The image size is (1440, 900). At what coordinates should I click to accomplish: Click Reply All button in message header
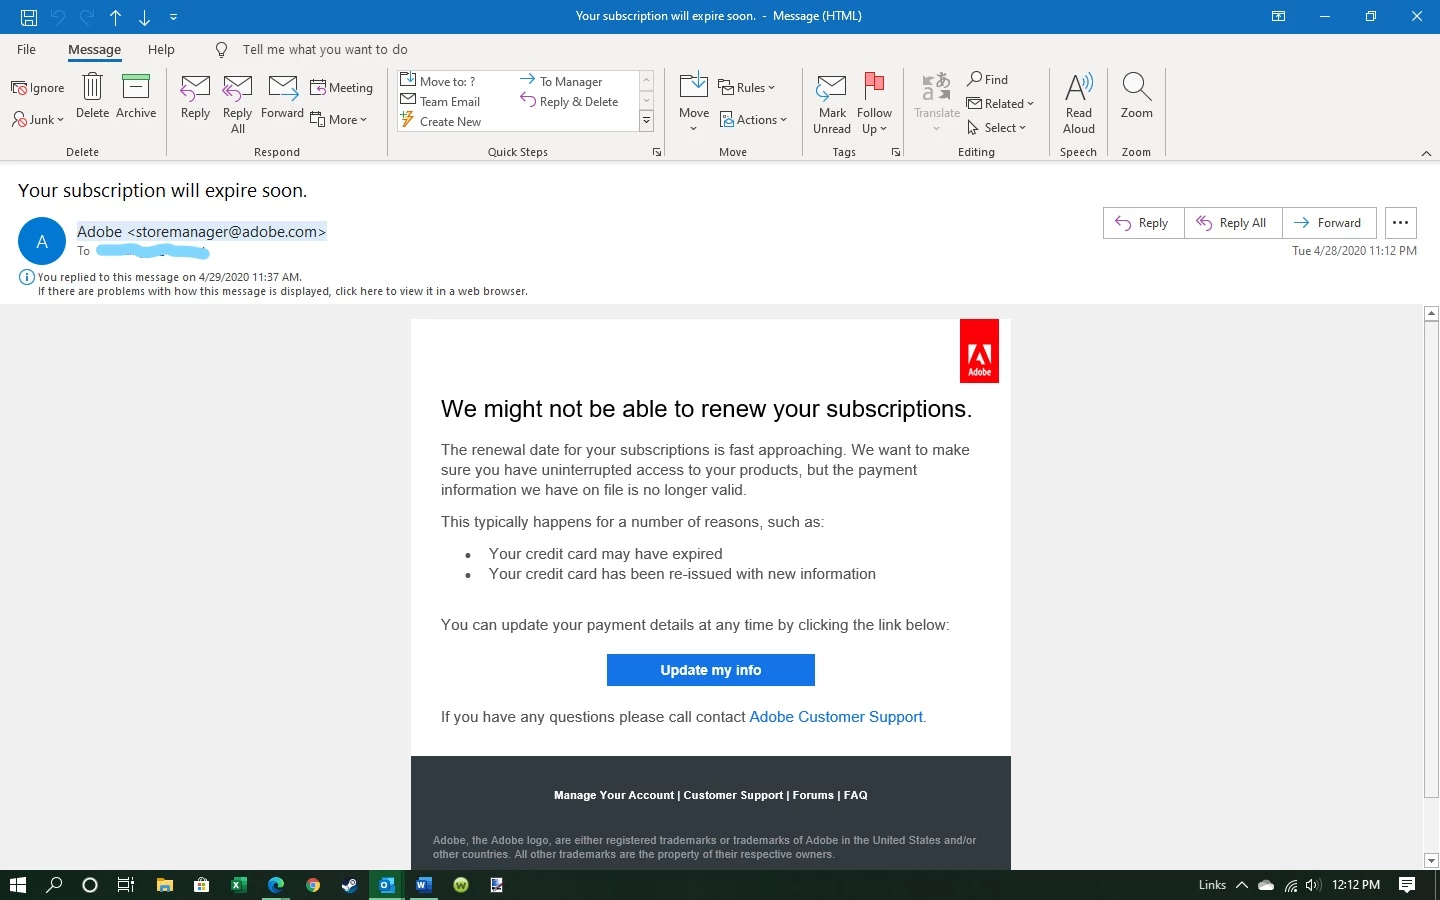(x=1233, y=223)
